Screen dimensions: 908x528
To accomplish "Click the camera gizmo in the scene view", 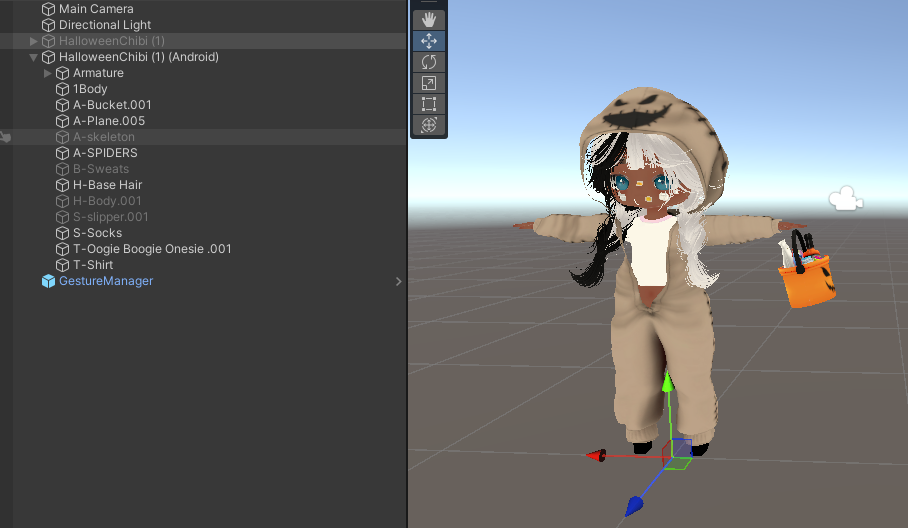I will click(x=845, y=199).
